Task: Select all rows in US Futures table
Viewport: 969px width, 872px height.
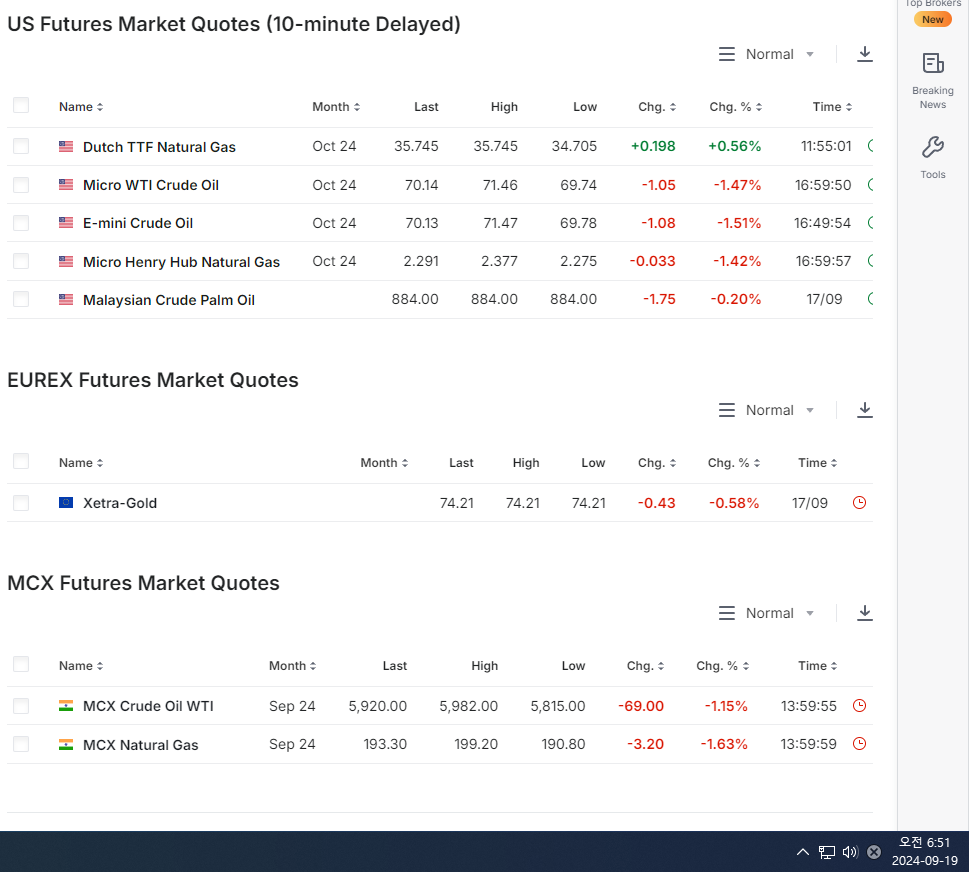Action: click(x=21, y=105)
